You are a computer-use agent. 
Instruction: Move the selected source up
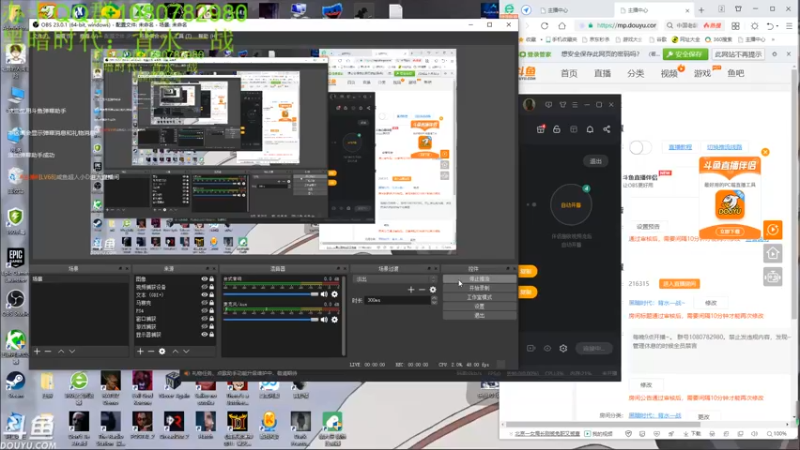pyautogui.click(x=175, y=352)
